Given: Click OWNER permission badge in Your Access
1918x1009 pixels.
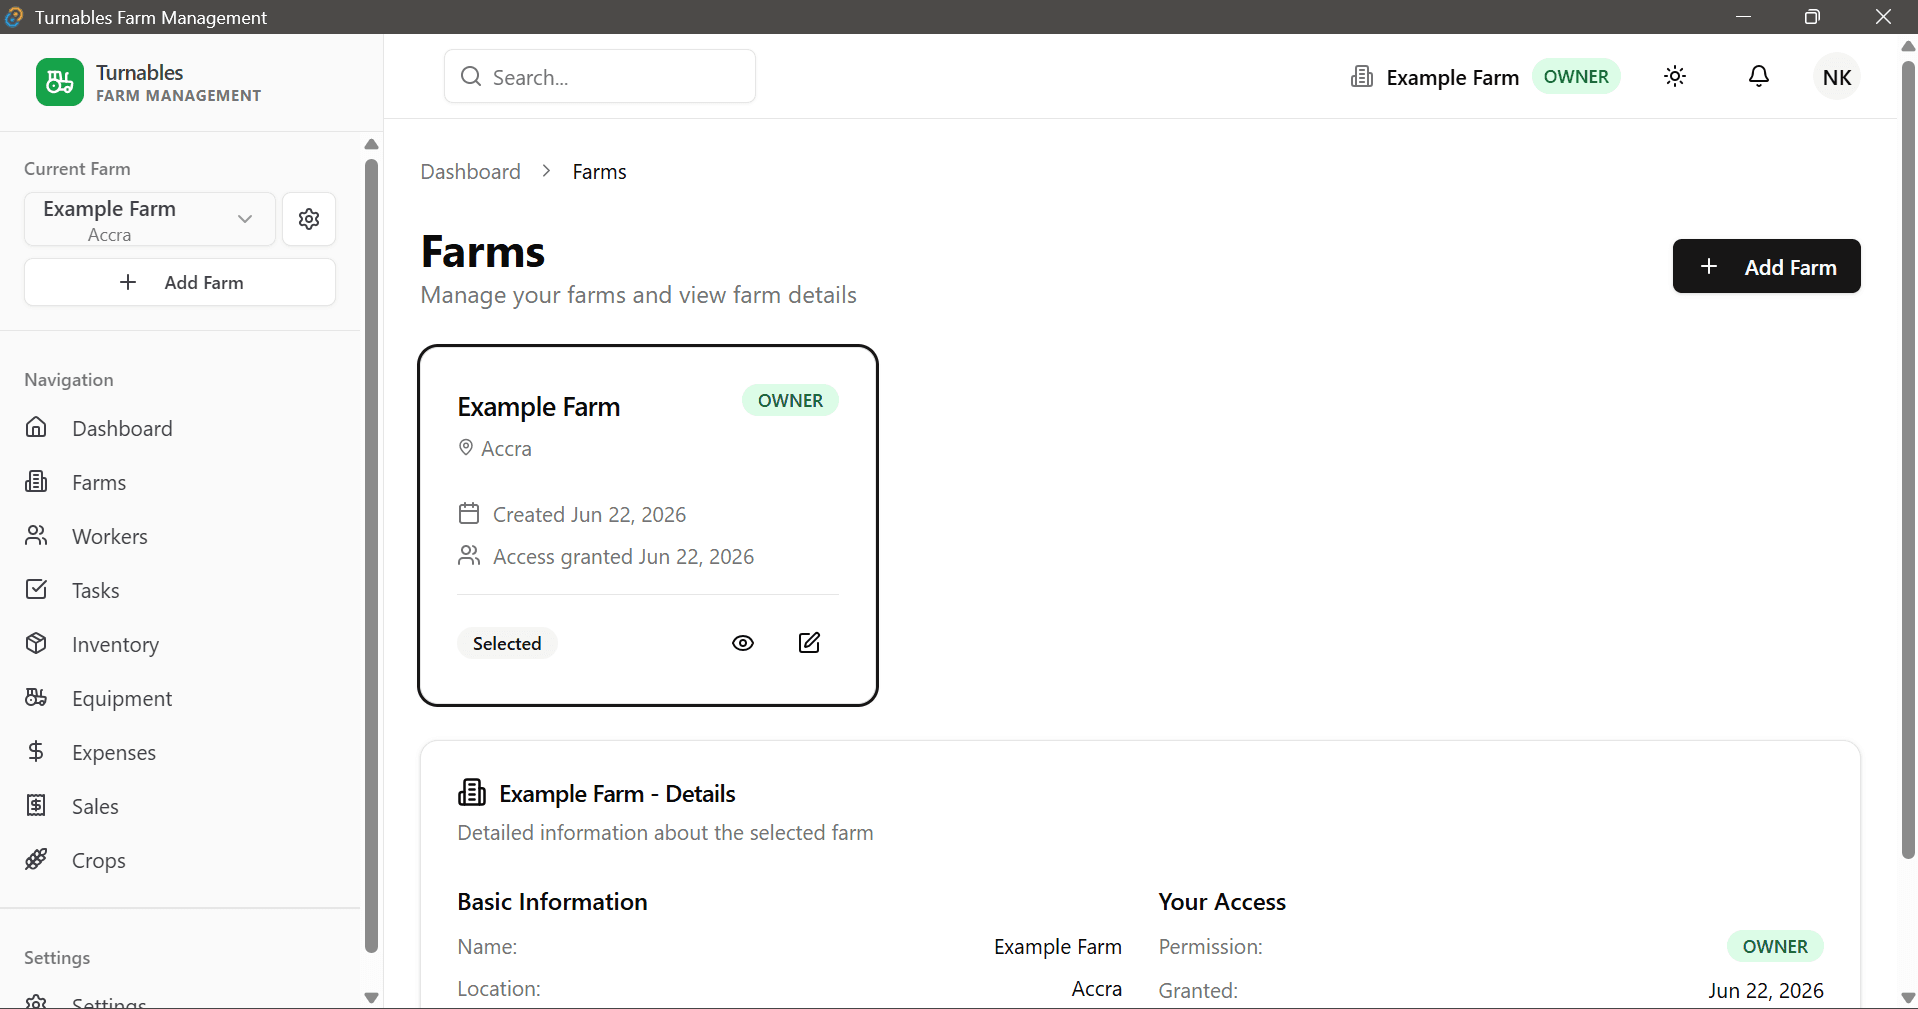Looking at the screenshot, I should pos(1775,946).
